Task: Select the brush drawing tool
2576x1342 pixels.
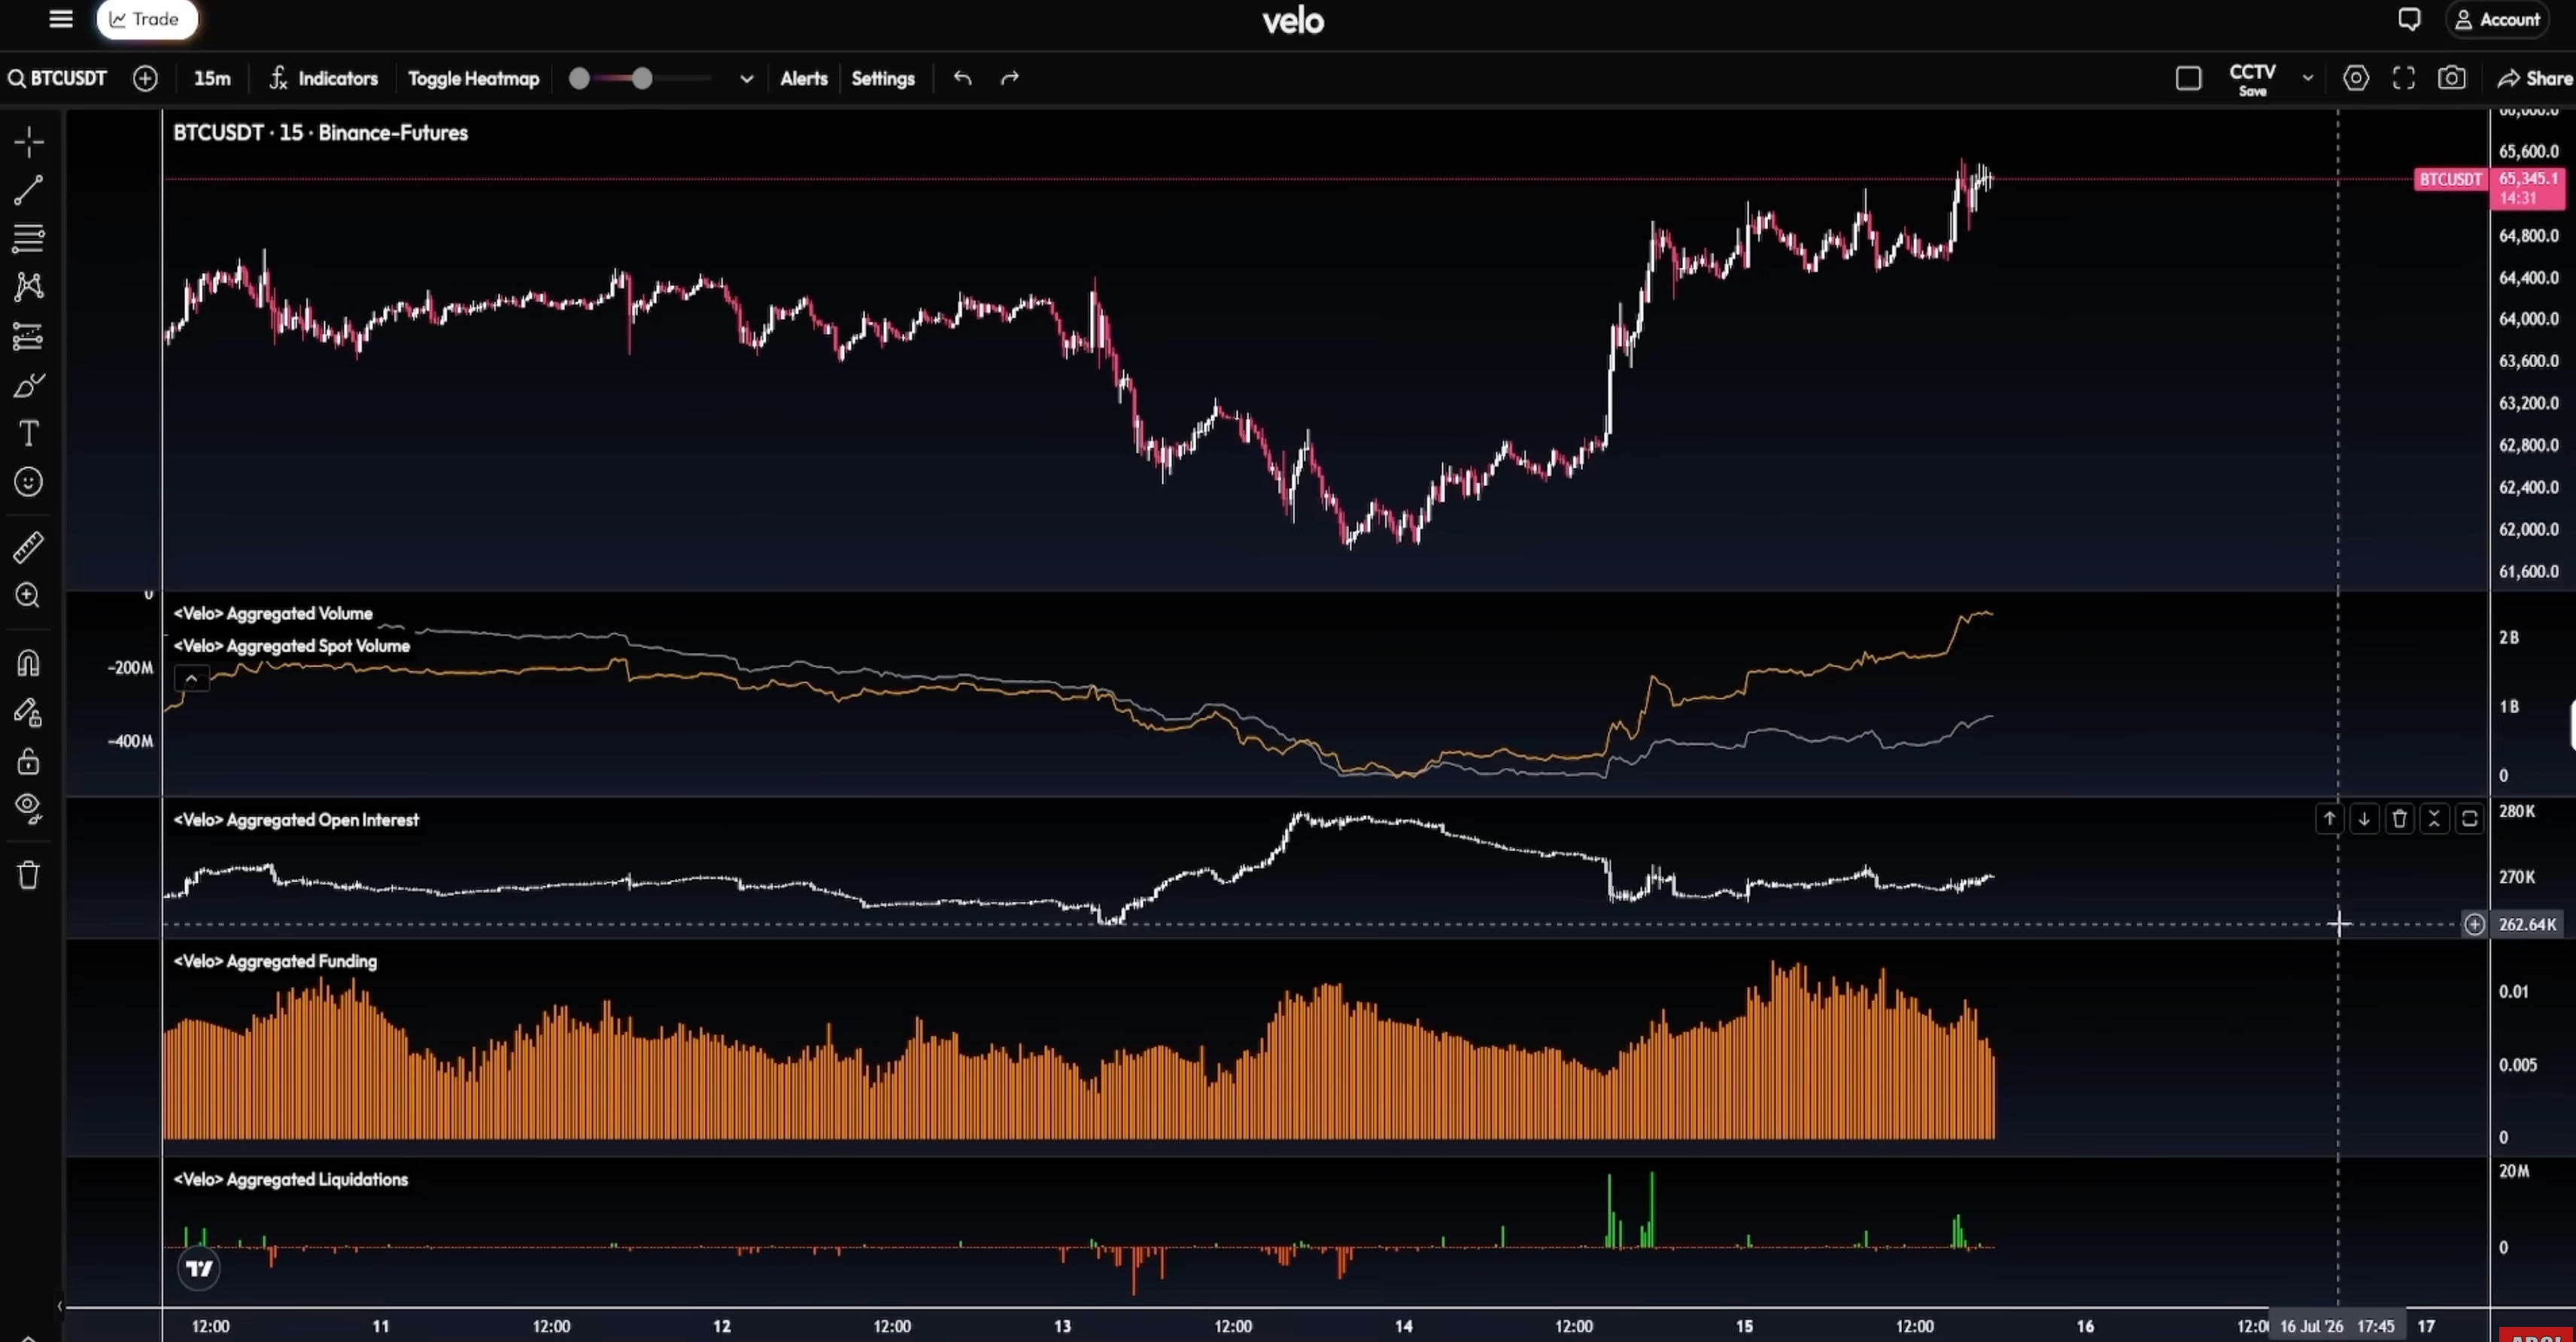Action: [28, 385]
